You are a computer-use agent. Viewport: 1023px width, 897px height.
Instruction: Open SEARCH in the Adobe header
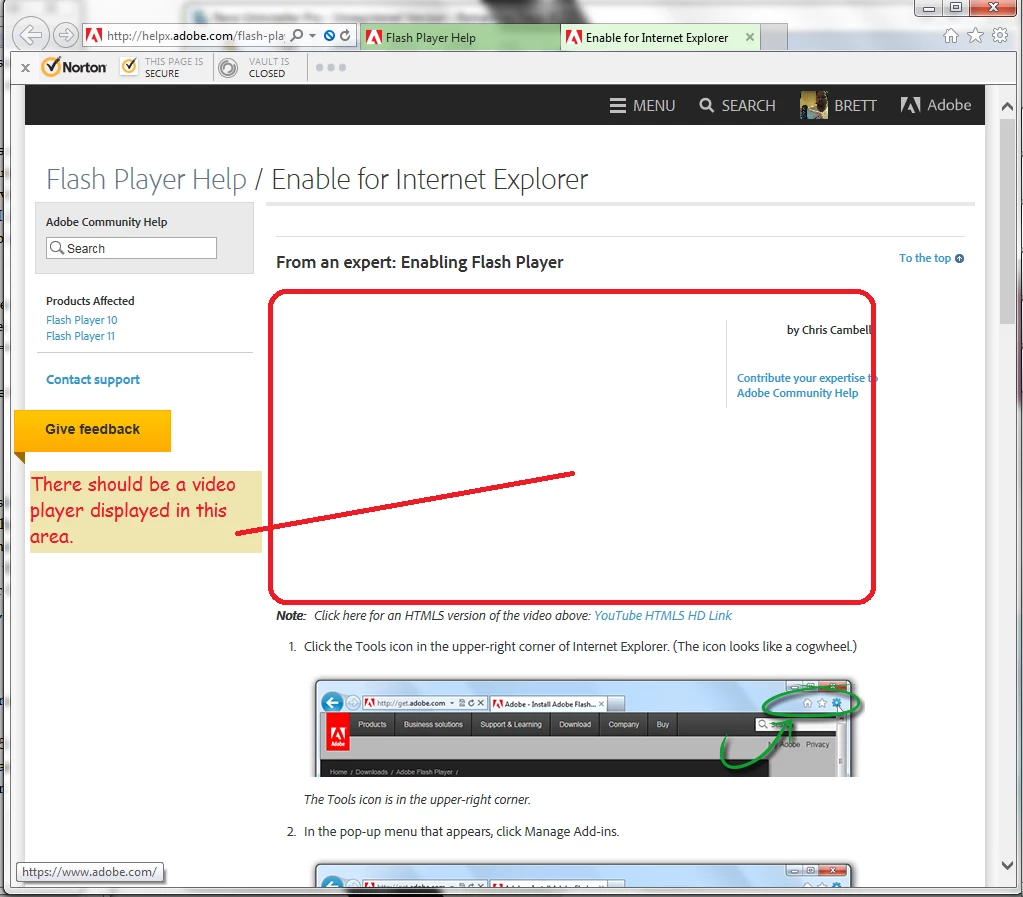737,105
